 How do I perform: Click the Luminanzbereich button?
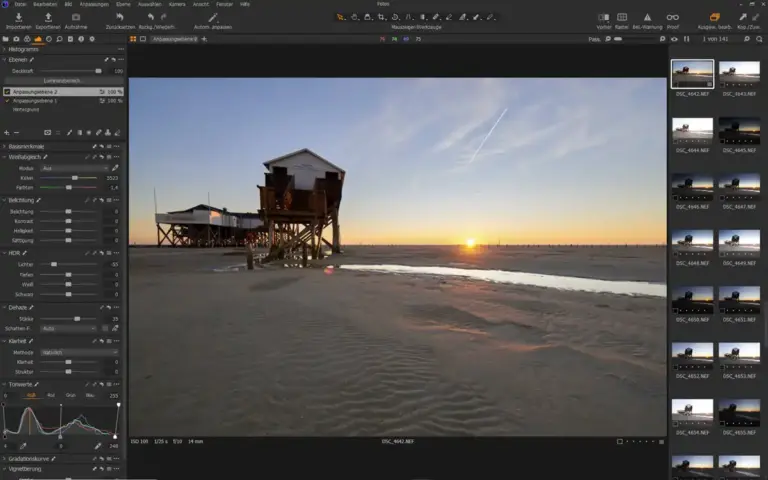pos(64,81)
